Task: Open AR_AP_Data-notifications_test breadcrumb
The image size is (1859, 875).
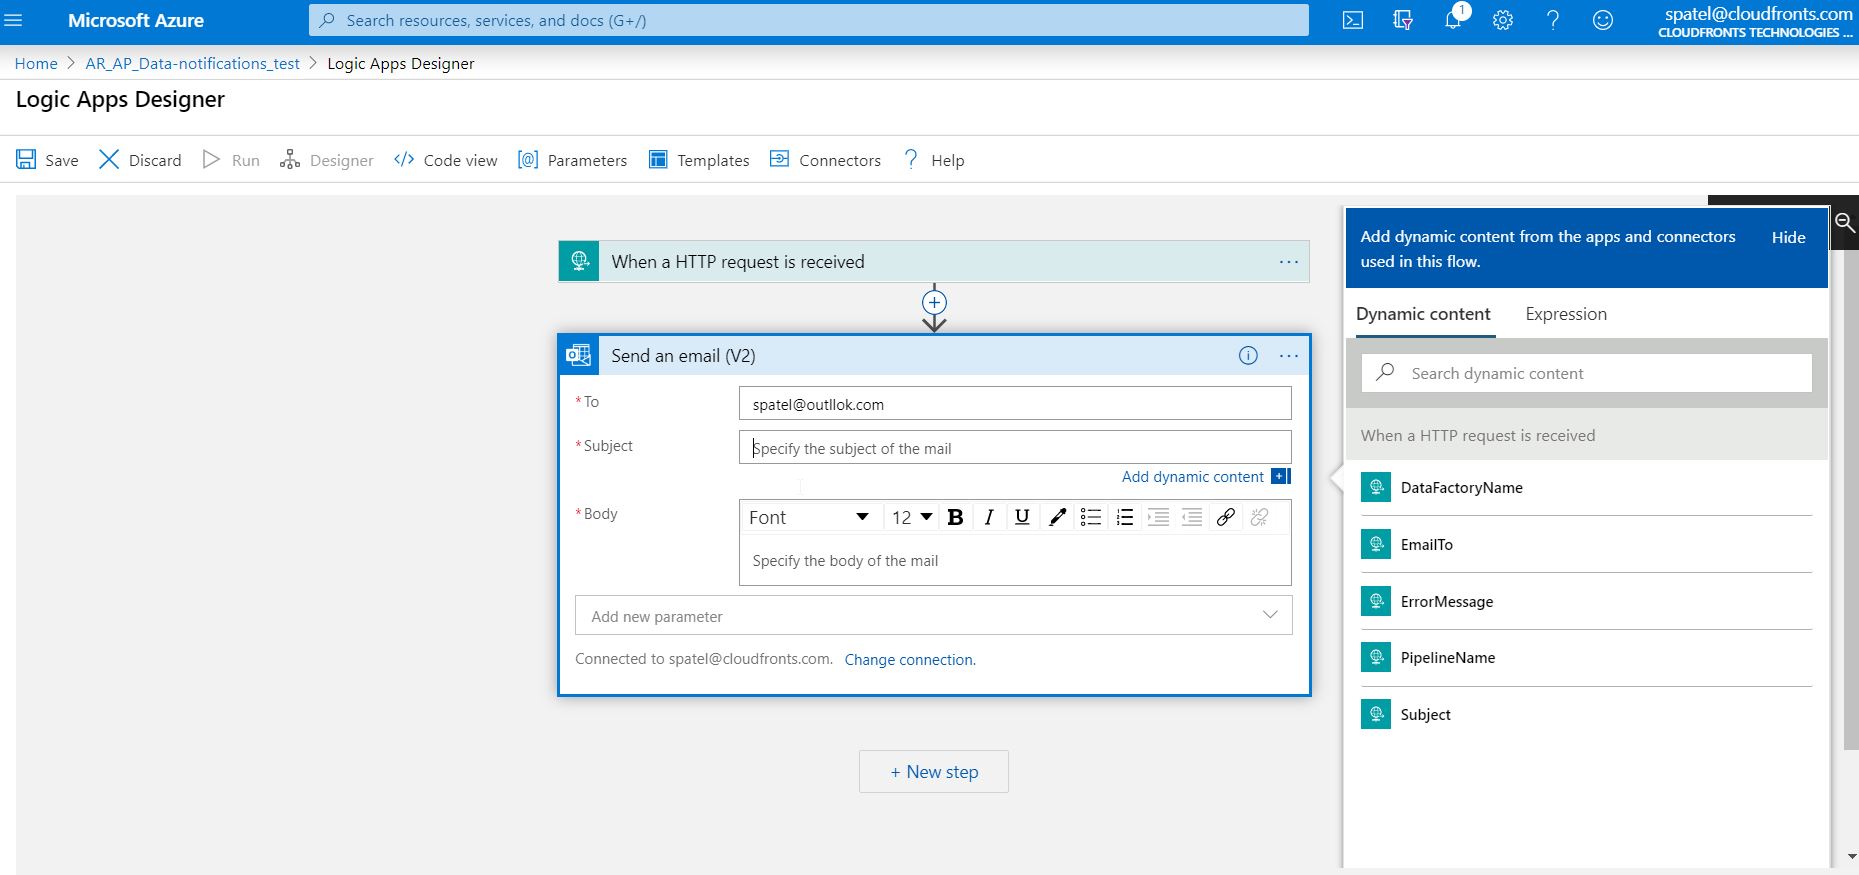Action: click(x=193, y=63)
